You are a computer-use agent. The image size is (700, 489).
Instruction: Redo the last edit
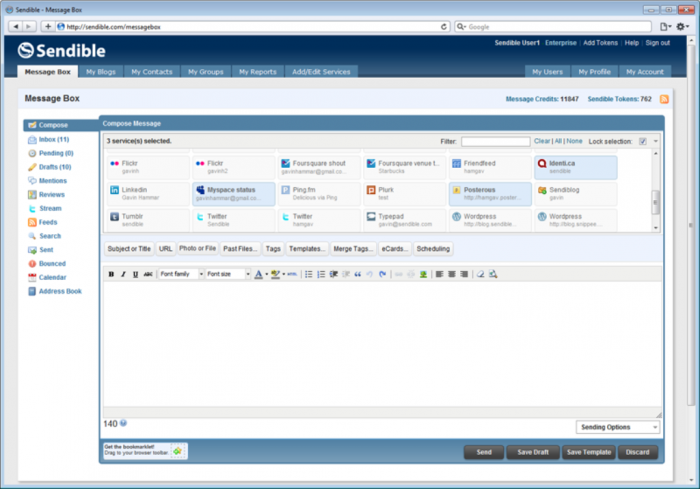pos(383,274)
